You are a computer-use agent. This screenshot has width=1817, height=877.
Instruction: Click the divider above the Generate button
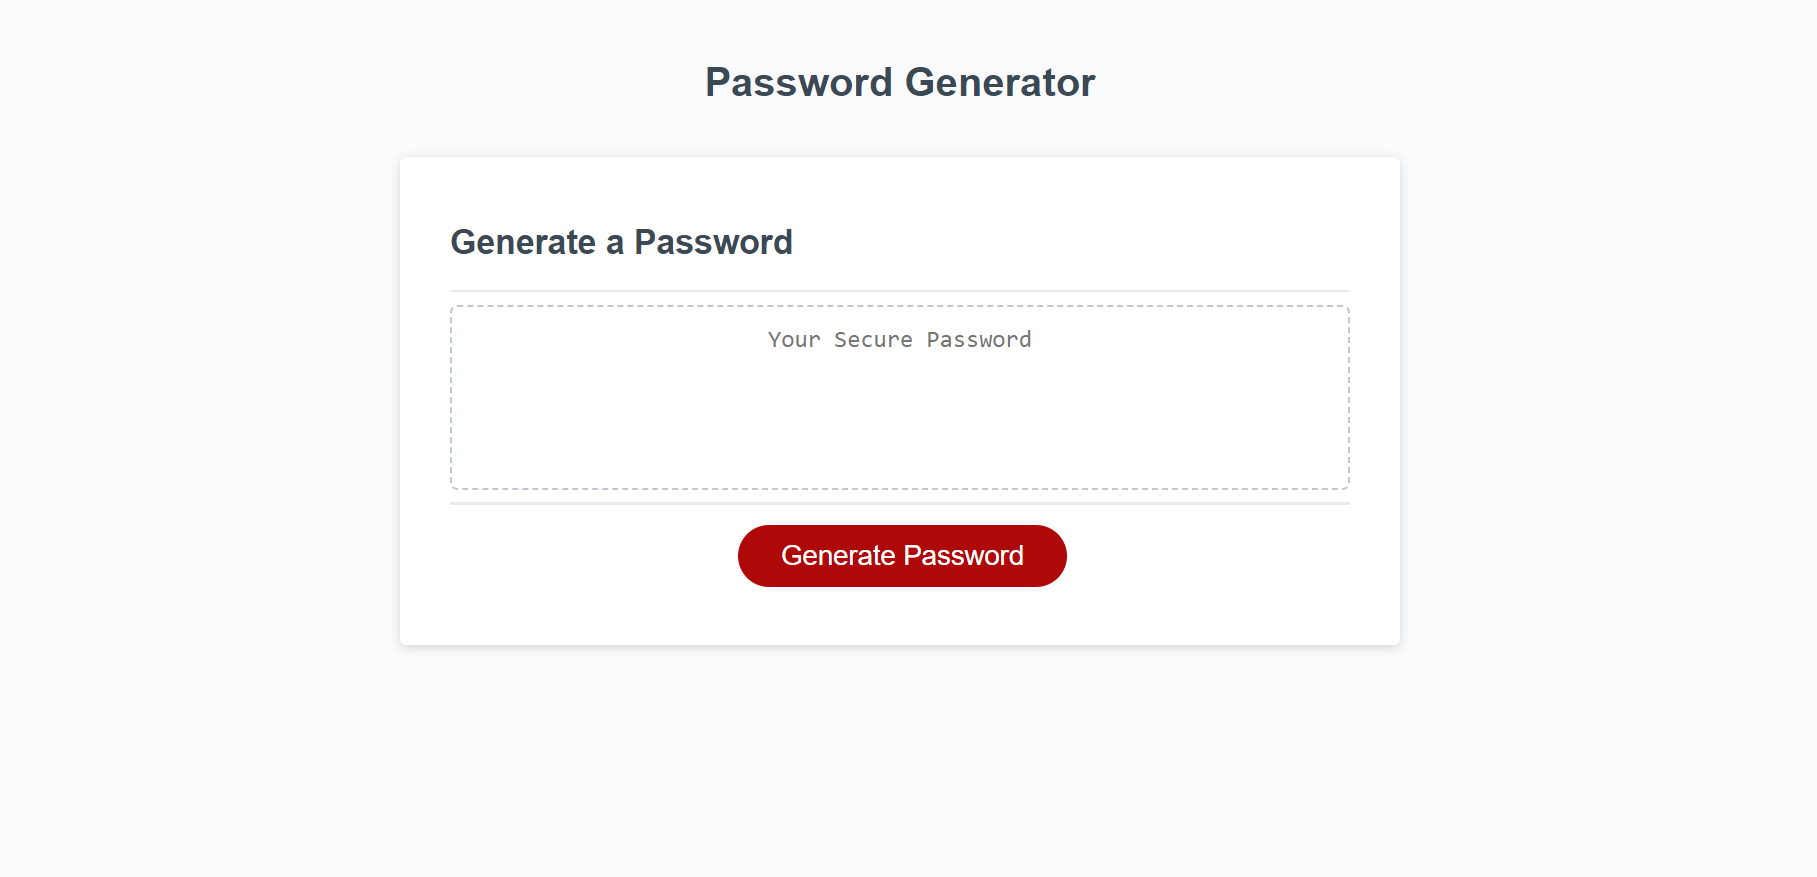898,503
